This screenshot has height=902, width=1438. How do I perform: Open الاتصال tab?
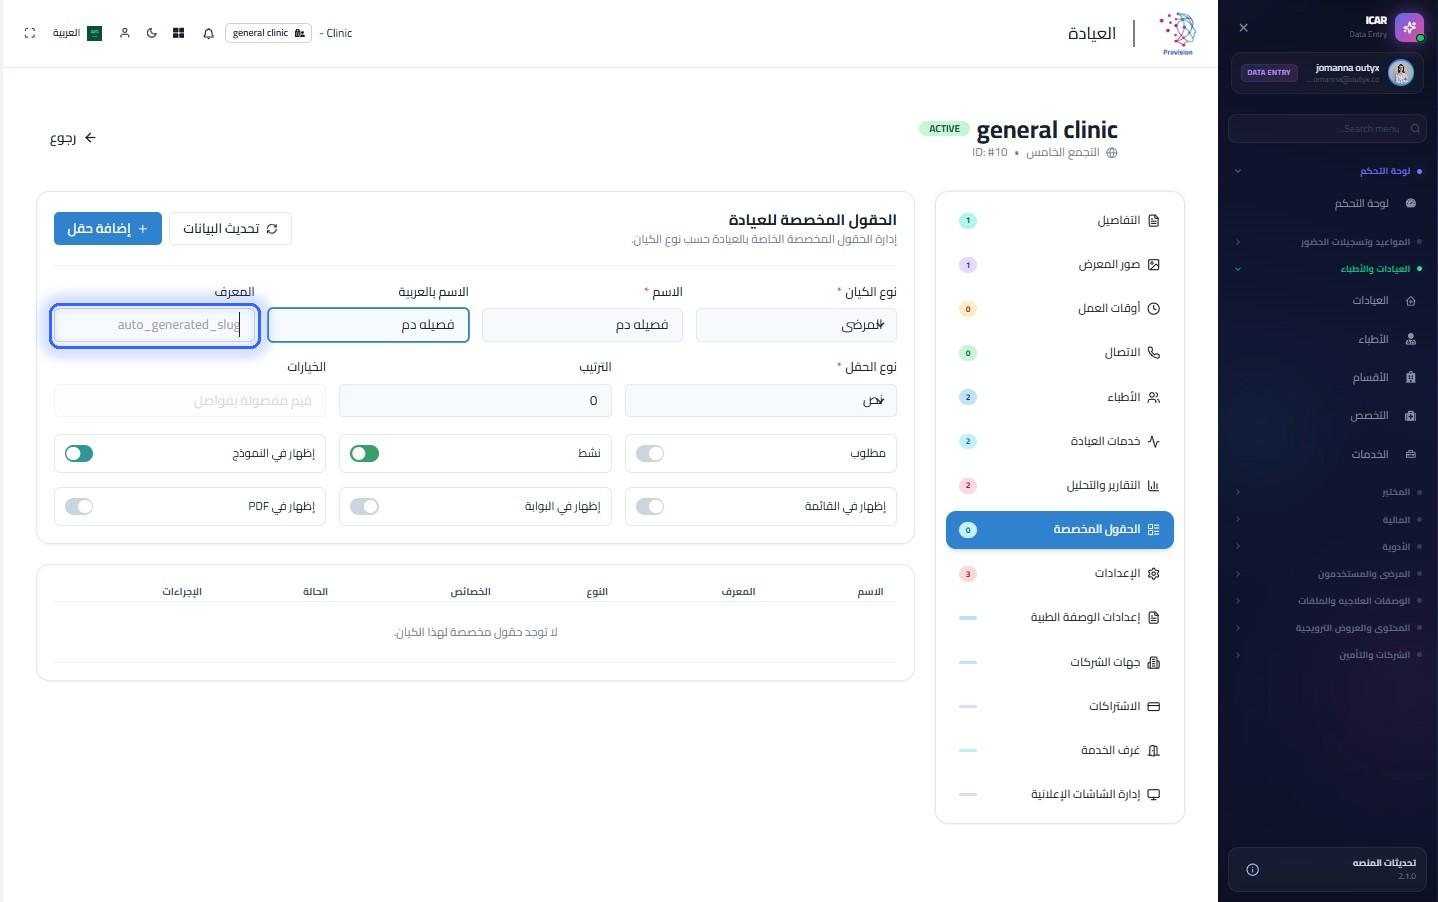1060,352
